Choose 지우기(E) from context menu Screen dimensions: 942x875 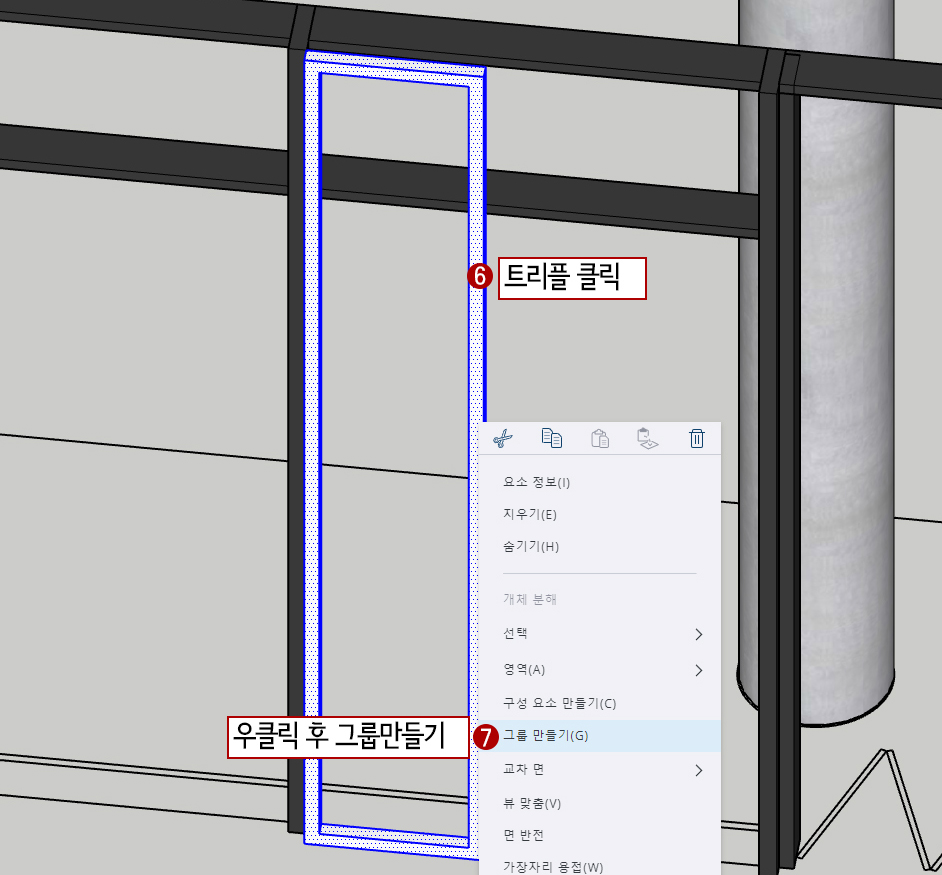tap(600, 514)
